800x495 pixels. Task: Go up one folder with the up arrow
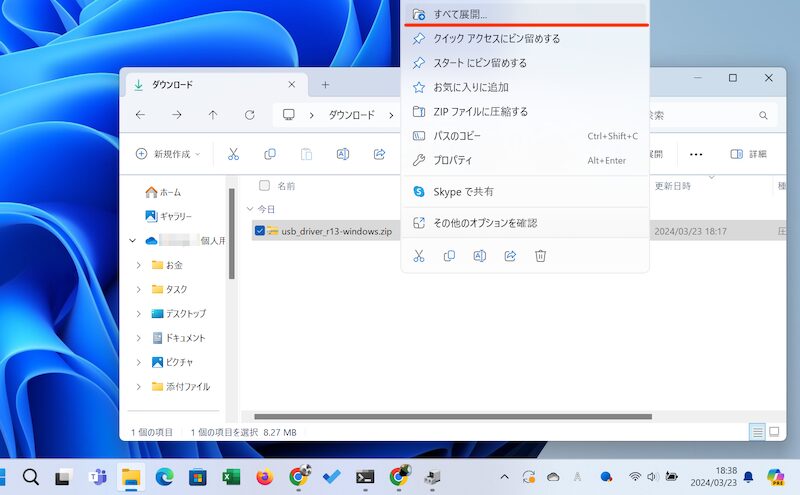213,115
